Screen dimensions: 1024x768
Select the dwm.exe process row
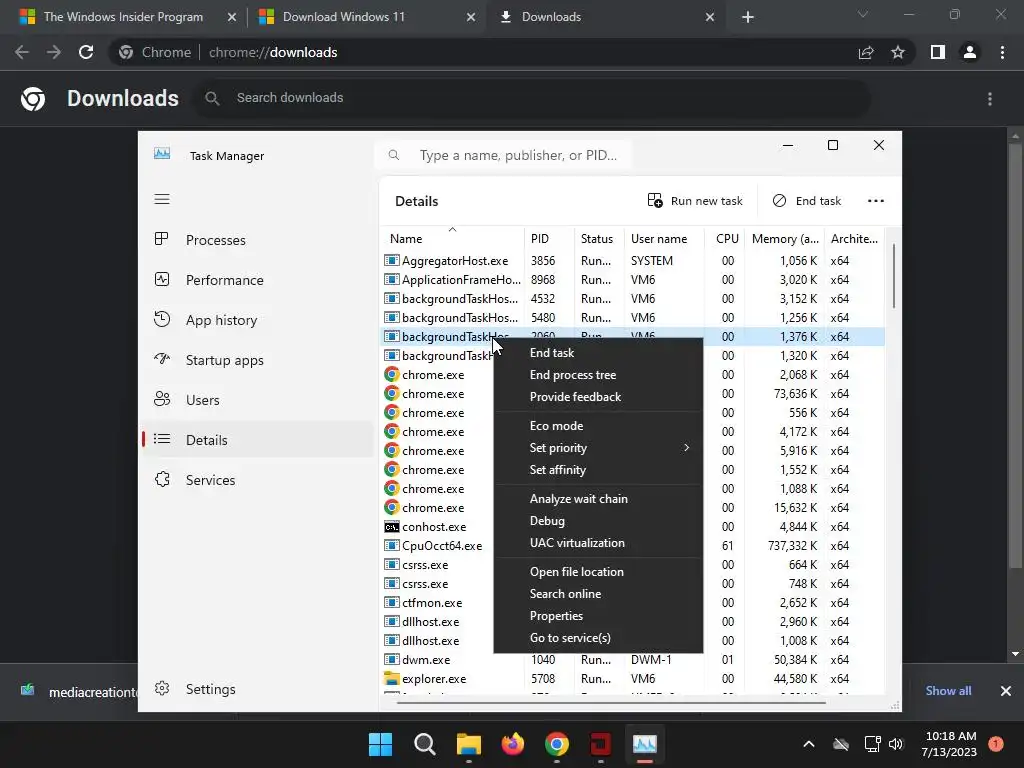pyautogui.click(x=633, y=660)
